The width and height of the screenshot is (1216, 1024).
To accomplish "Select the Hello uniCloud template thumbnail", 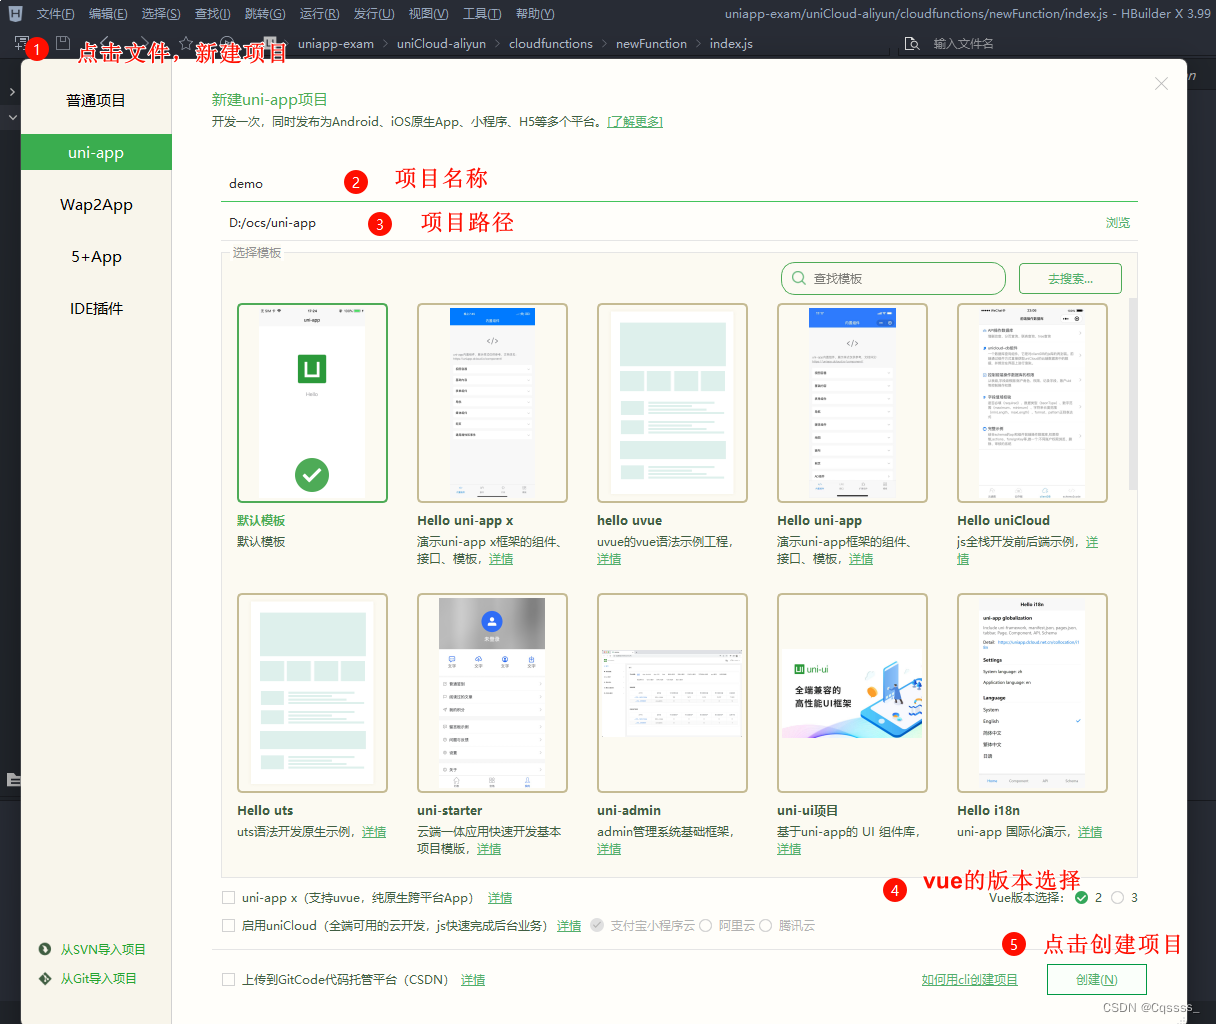I will [1032, 403].
